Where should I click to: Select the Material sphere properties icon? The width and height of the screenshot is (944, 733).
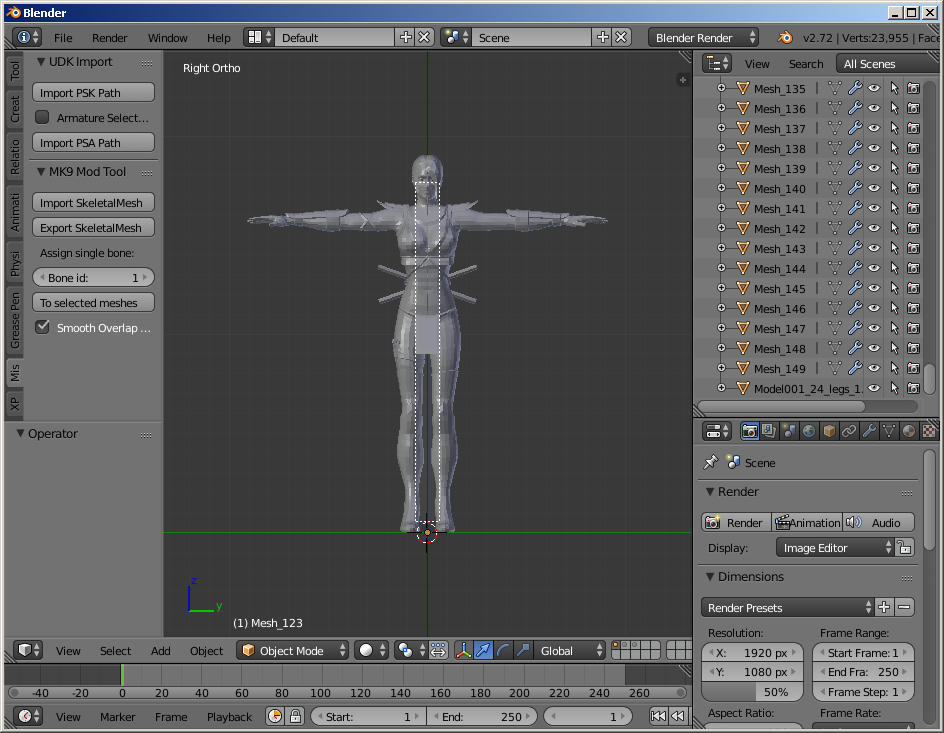pyautogui.click(x=909, y=431)
